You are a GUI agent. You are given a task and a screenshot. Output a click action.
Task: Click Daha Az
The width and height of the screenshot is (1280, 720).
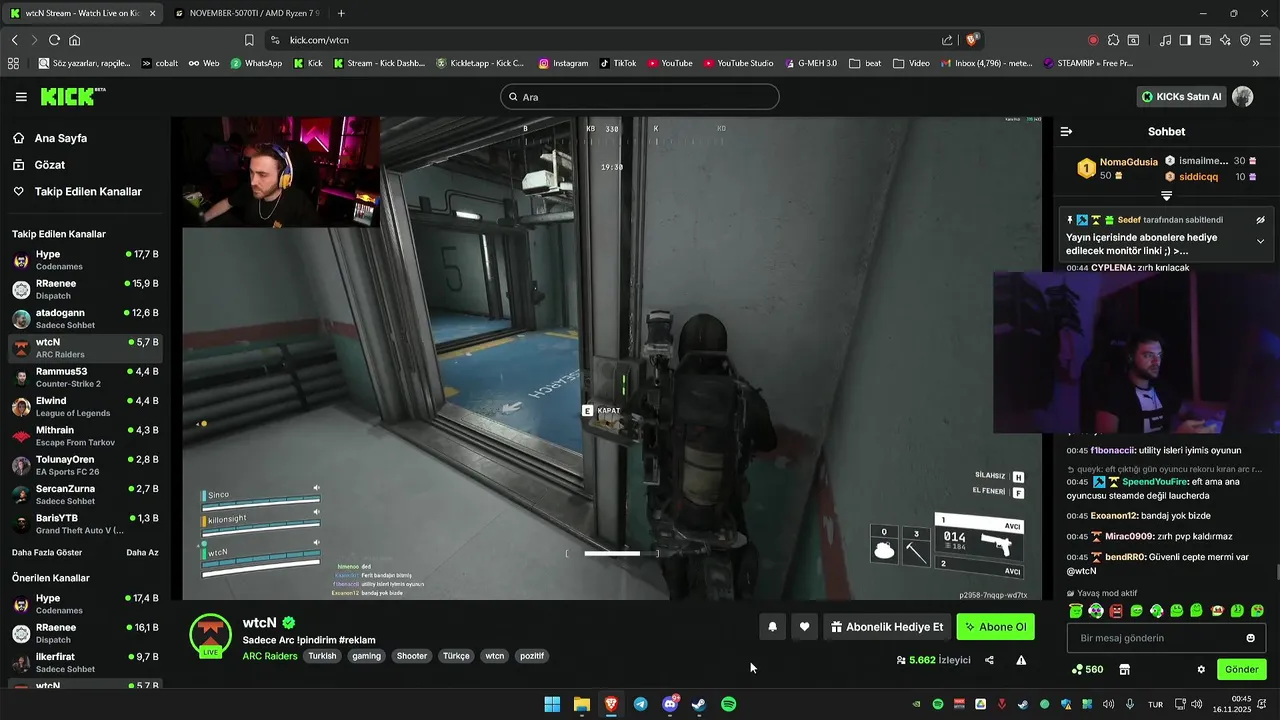(142, 552)
